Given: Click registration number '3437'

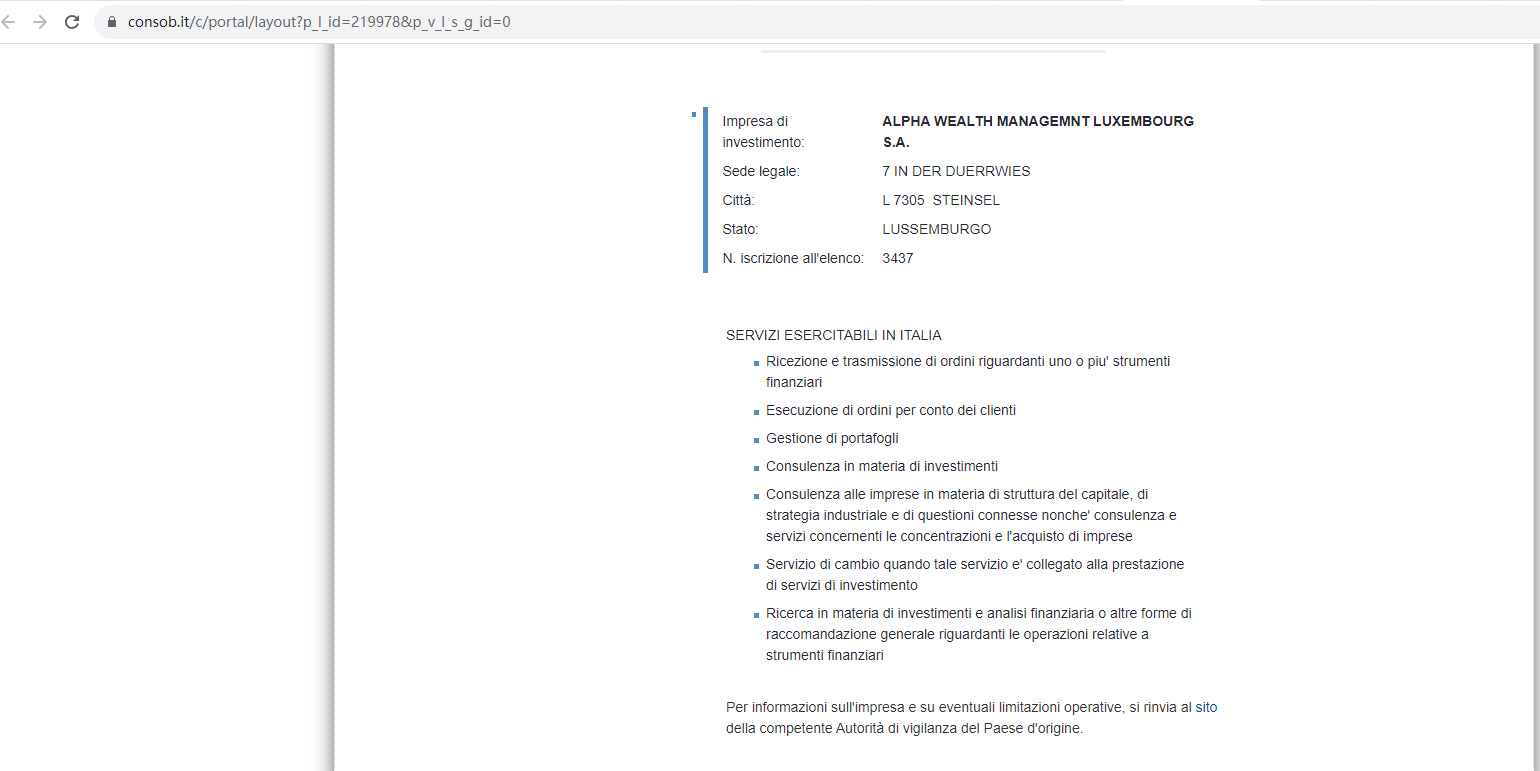Looking at the screenshot, I should pos(898,258).
